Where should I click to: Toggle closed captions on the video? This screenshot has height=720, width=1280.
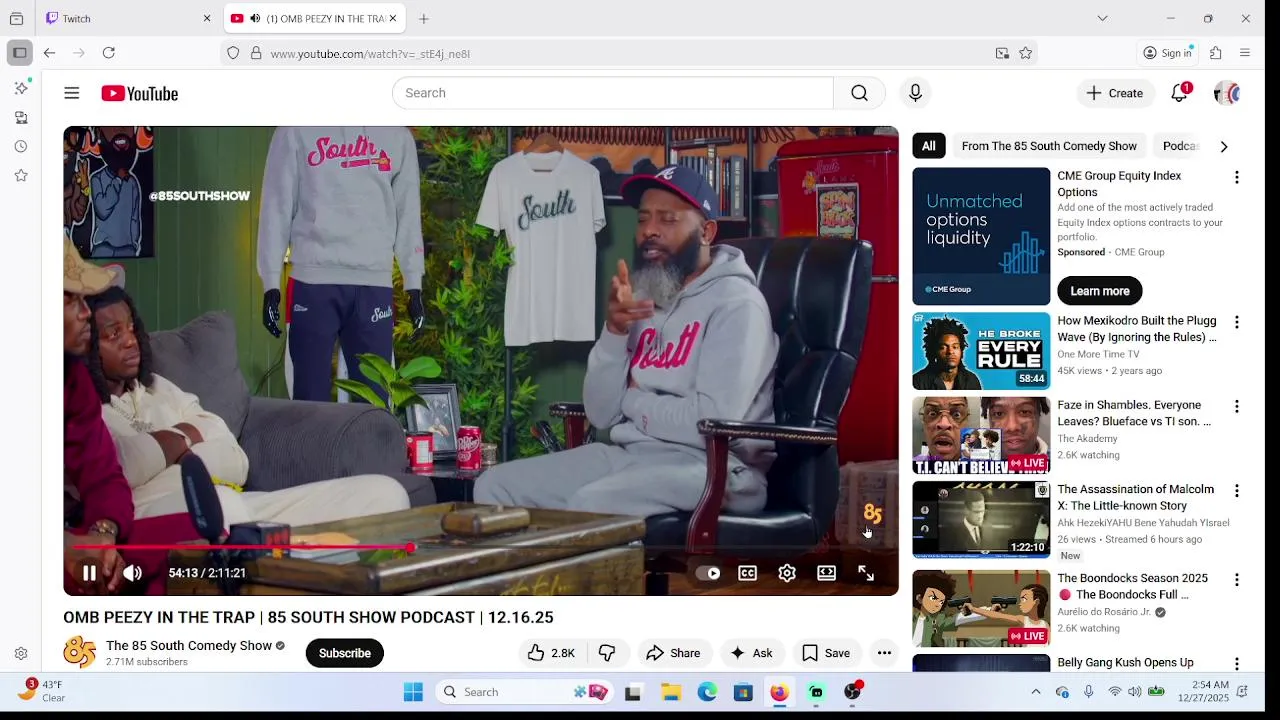tap(747, 573)
